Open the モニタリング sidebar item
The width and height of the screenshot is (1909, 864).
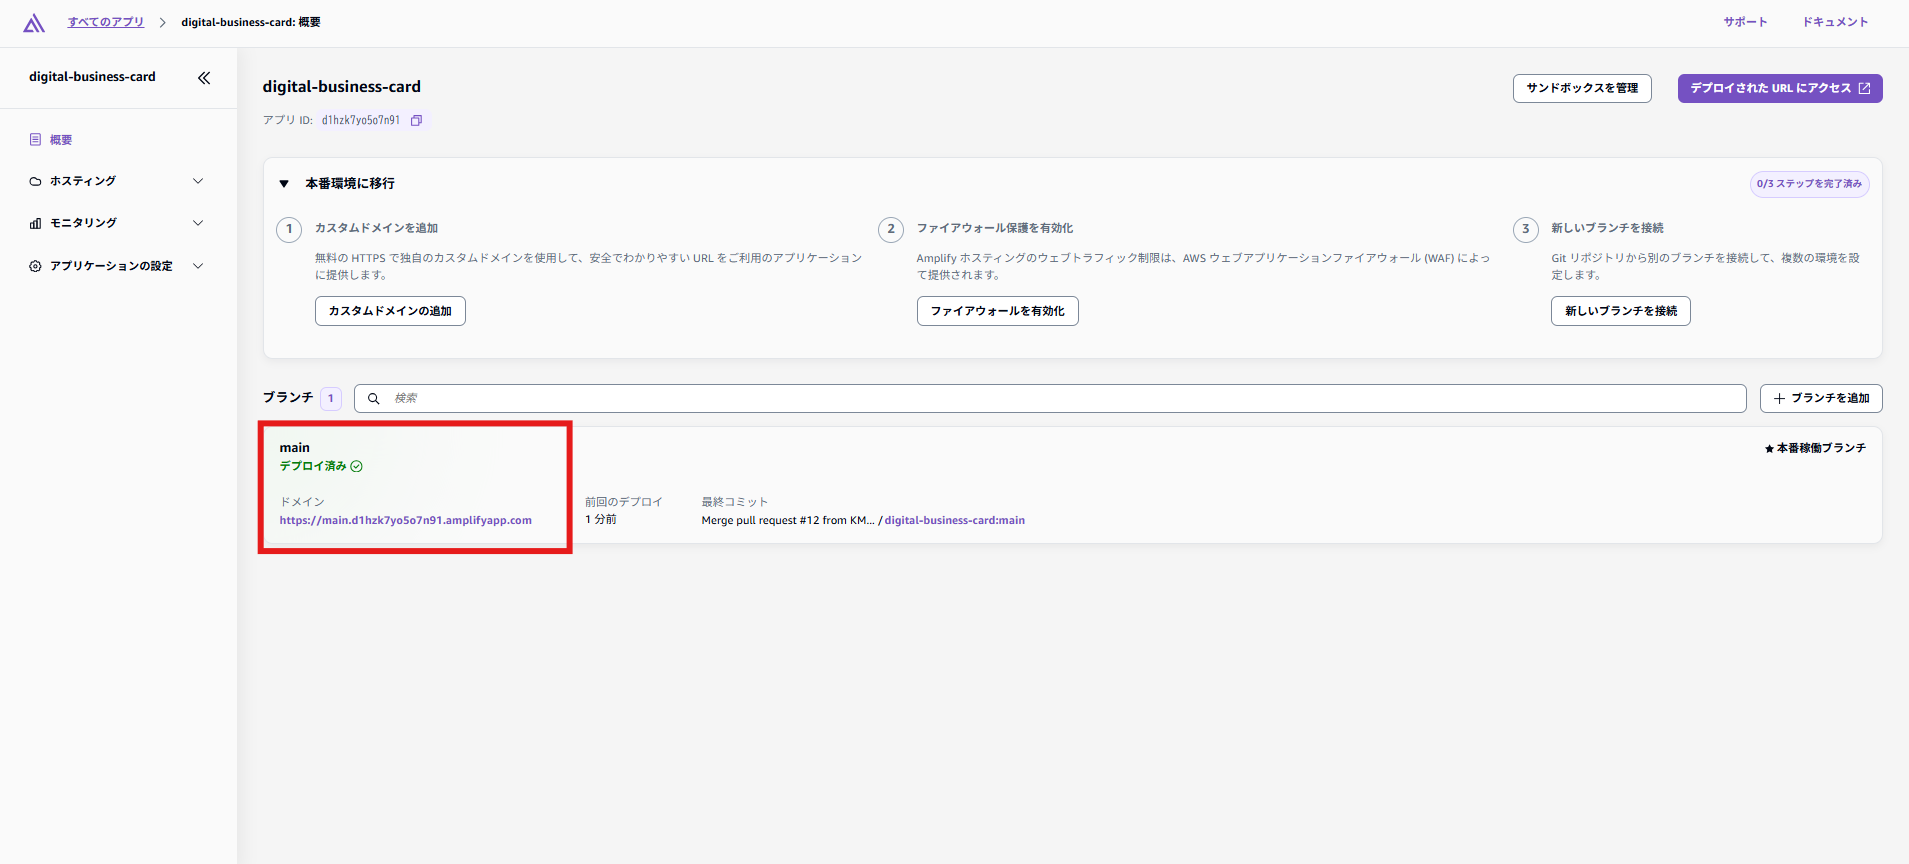83,223
